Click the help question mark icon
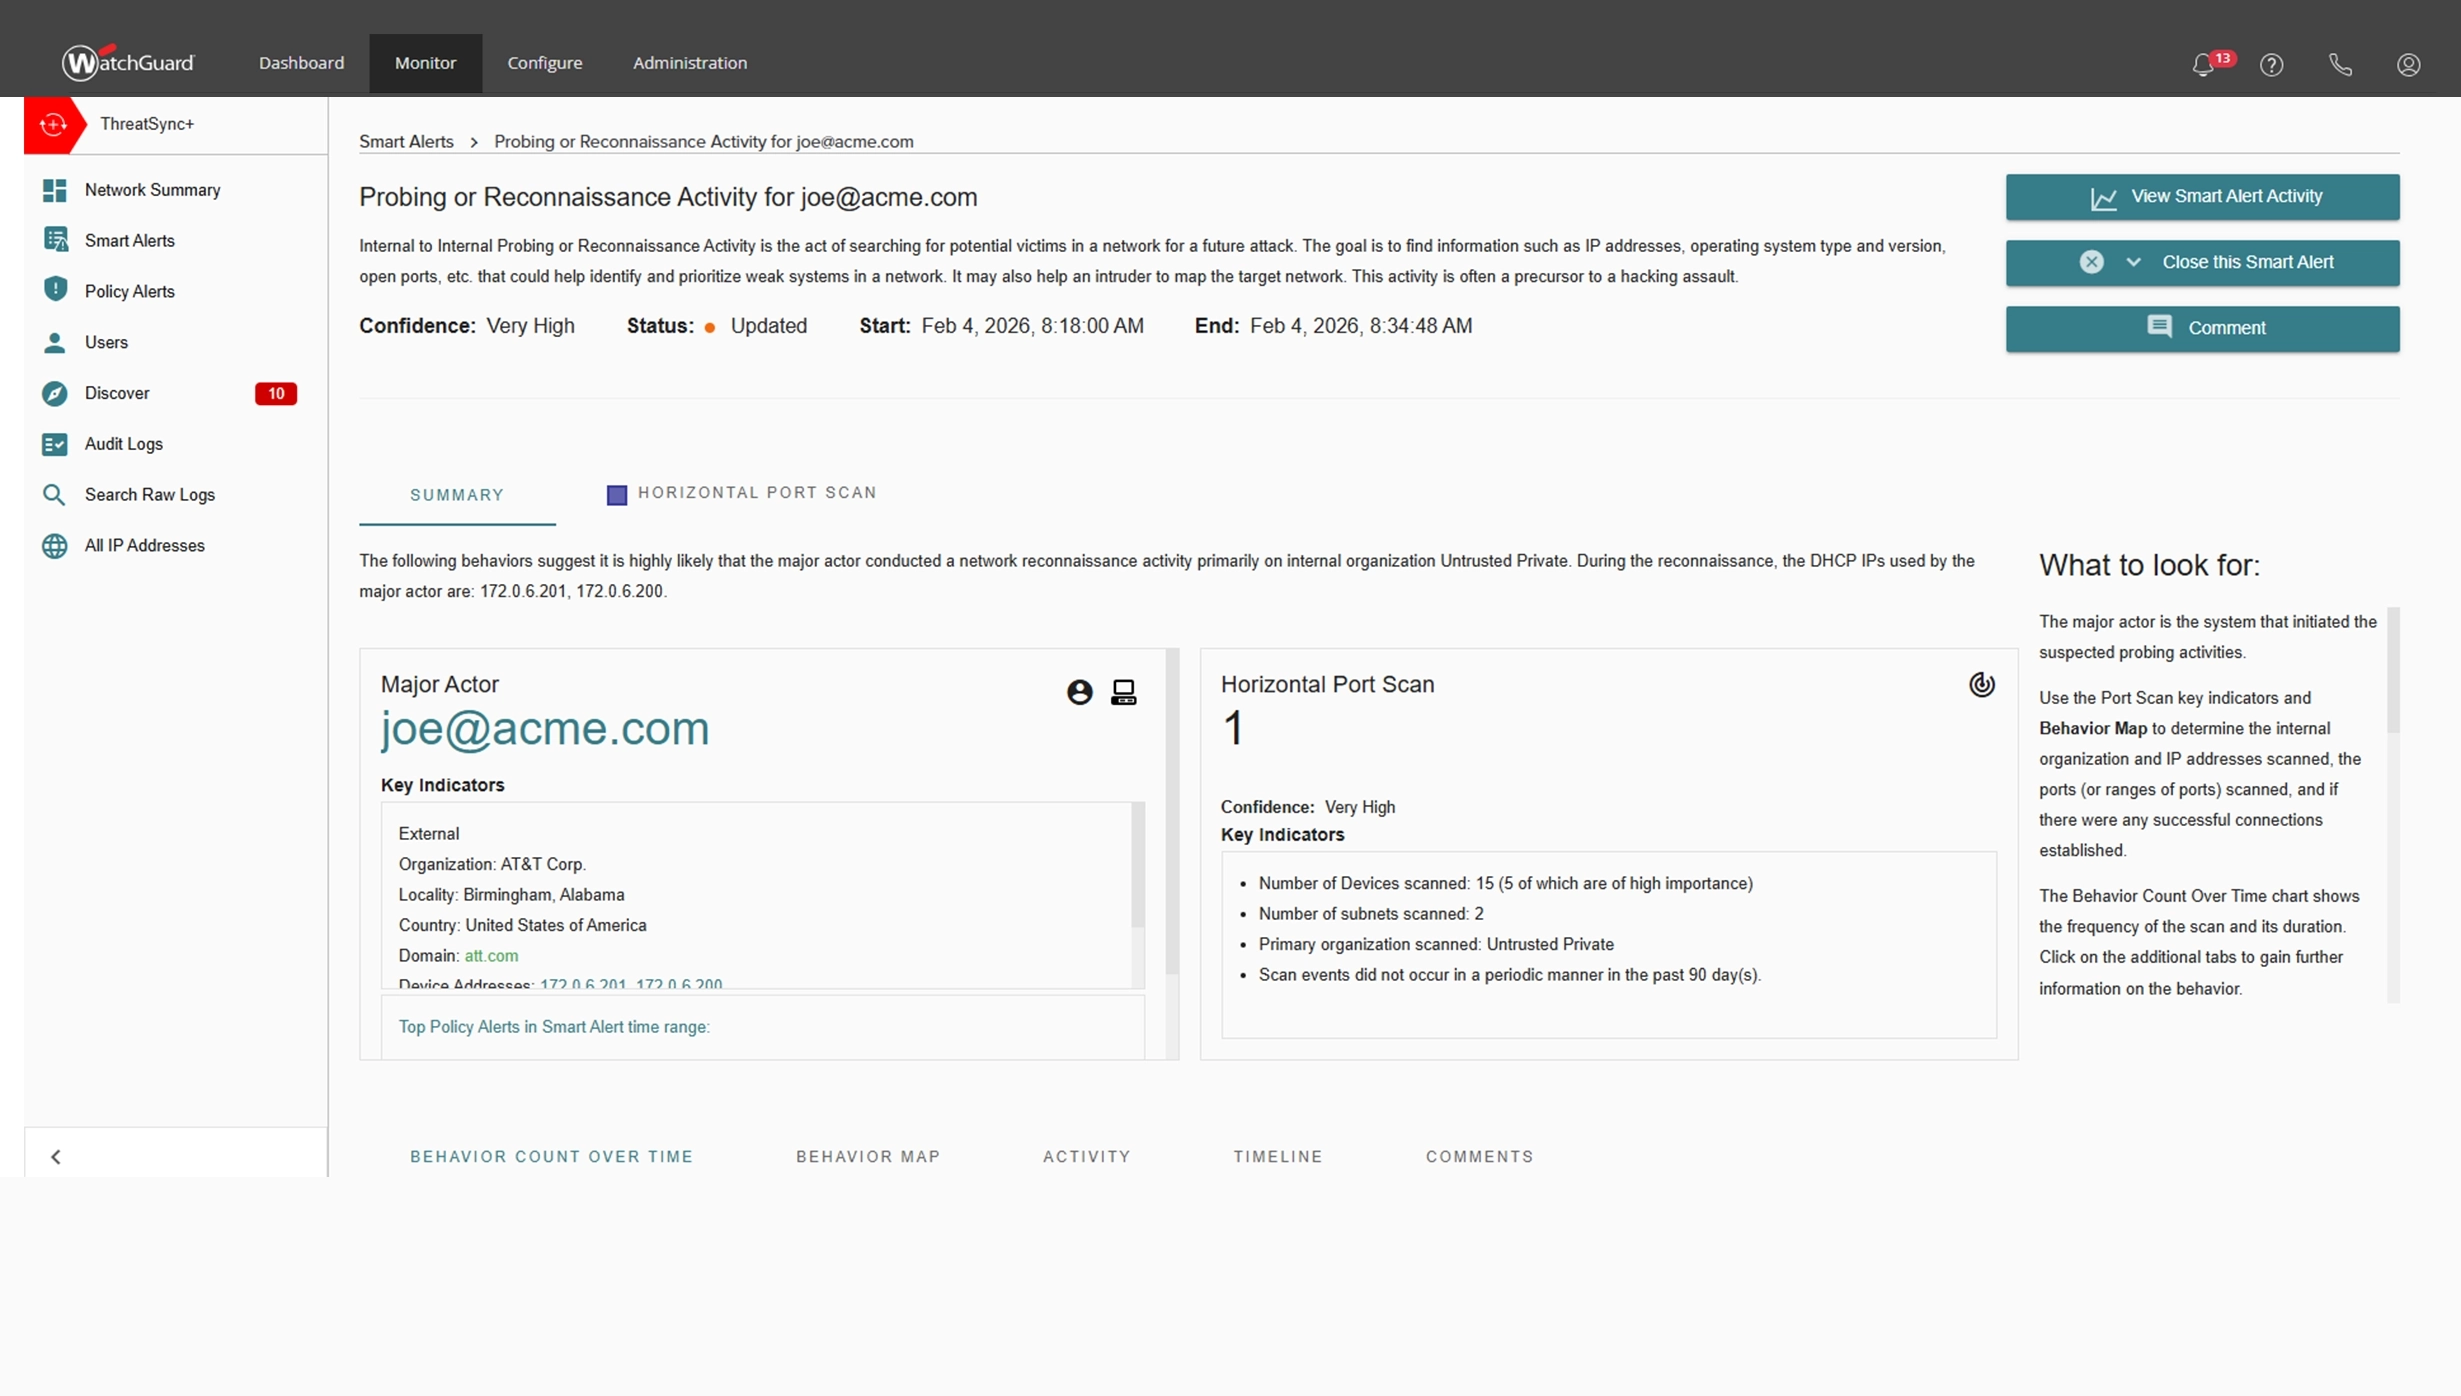This screenshot has width=2461, height=1396. click(2272, 65)
